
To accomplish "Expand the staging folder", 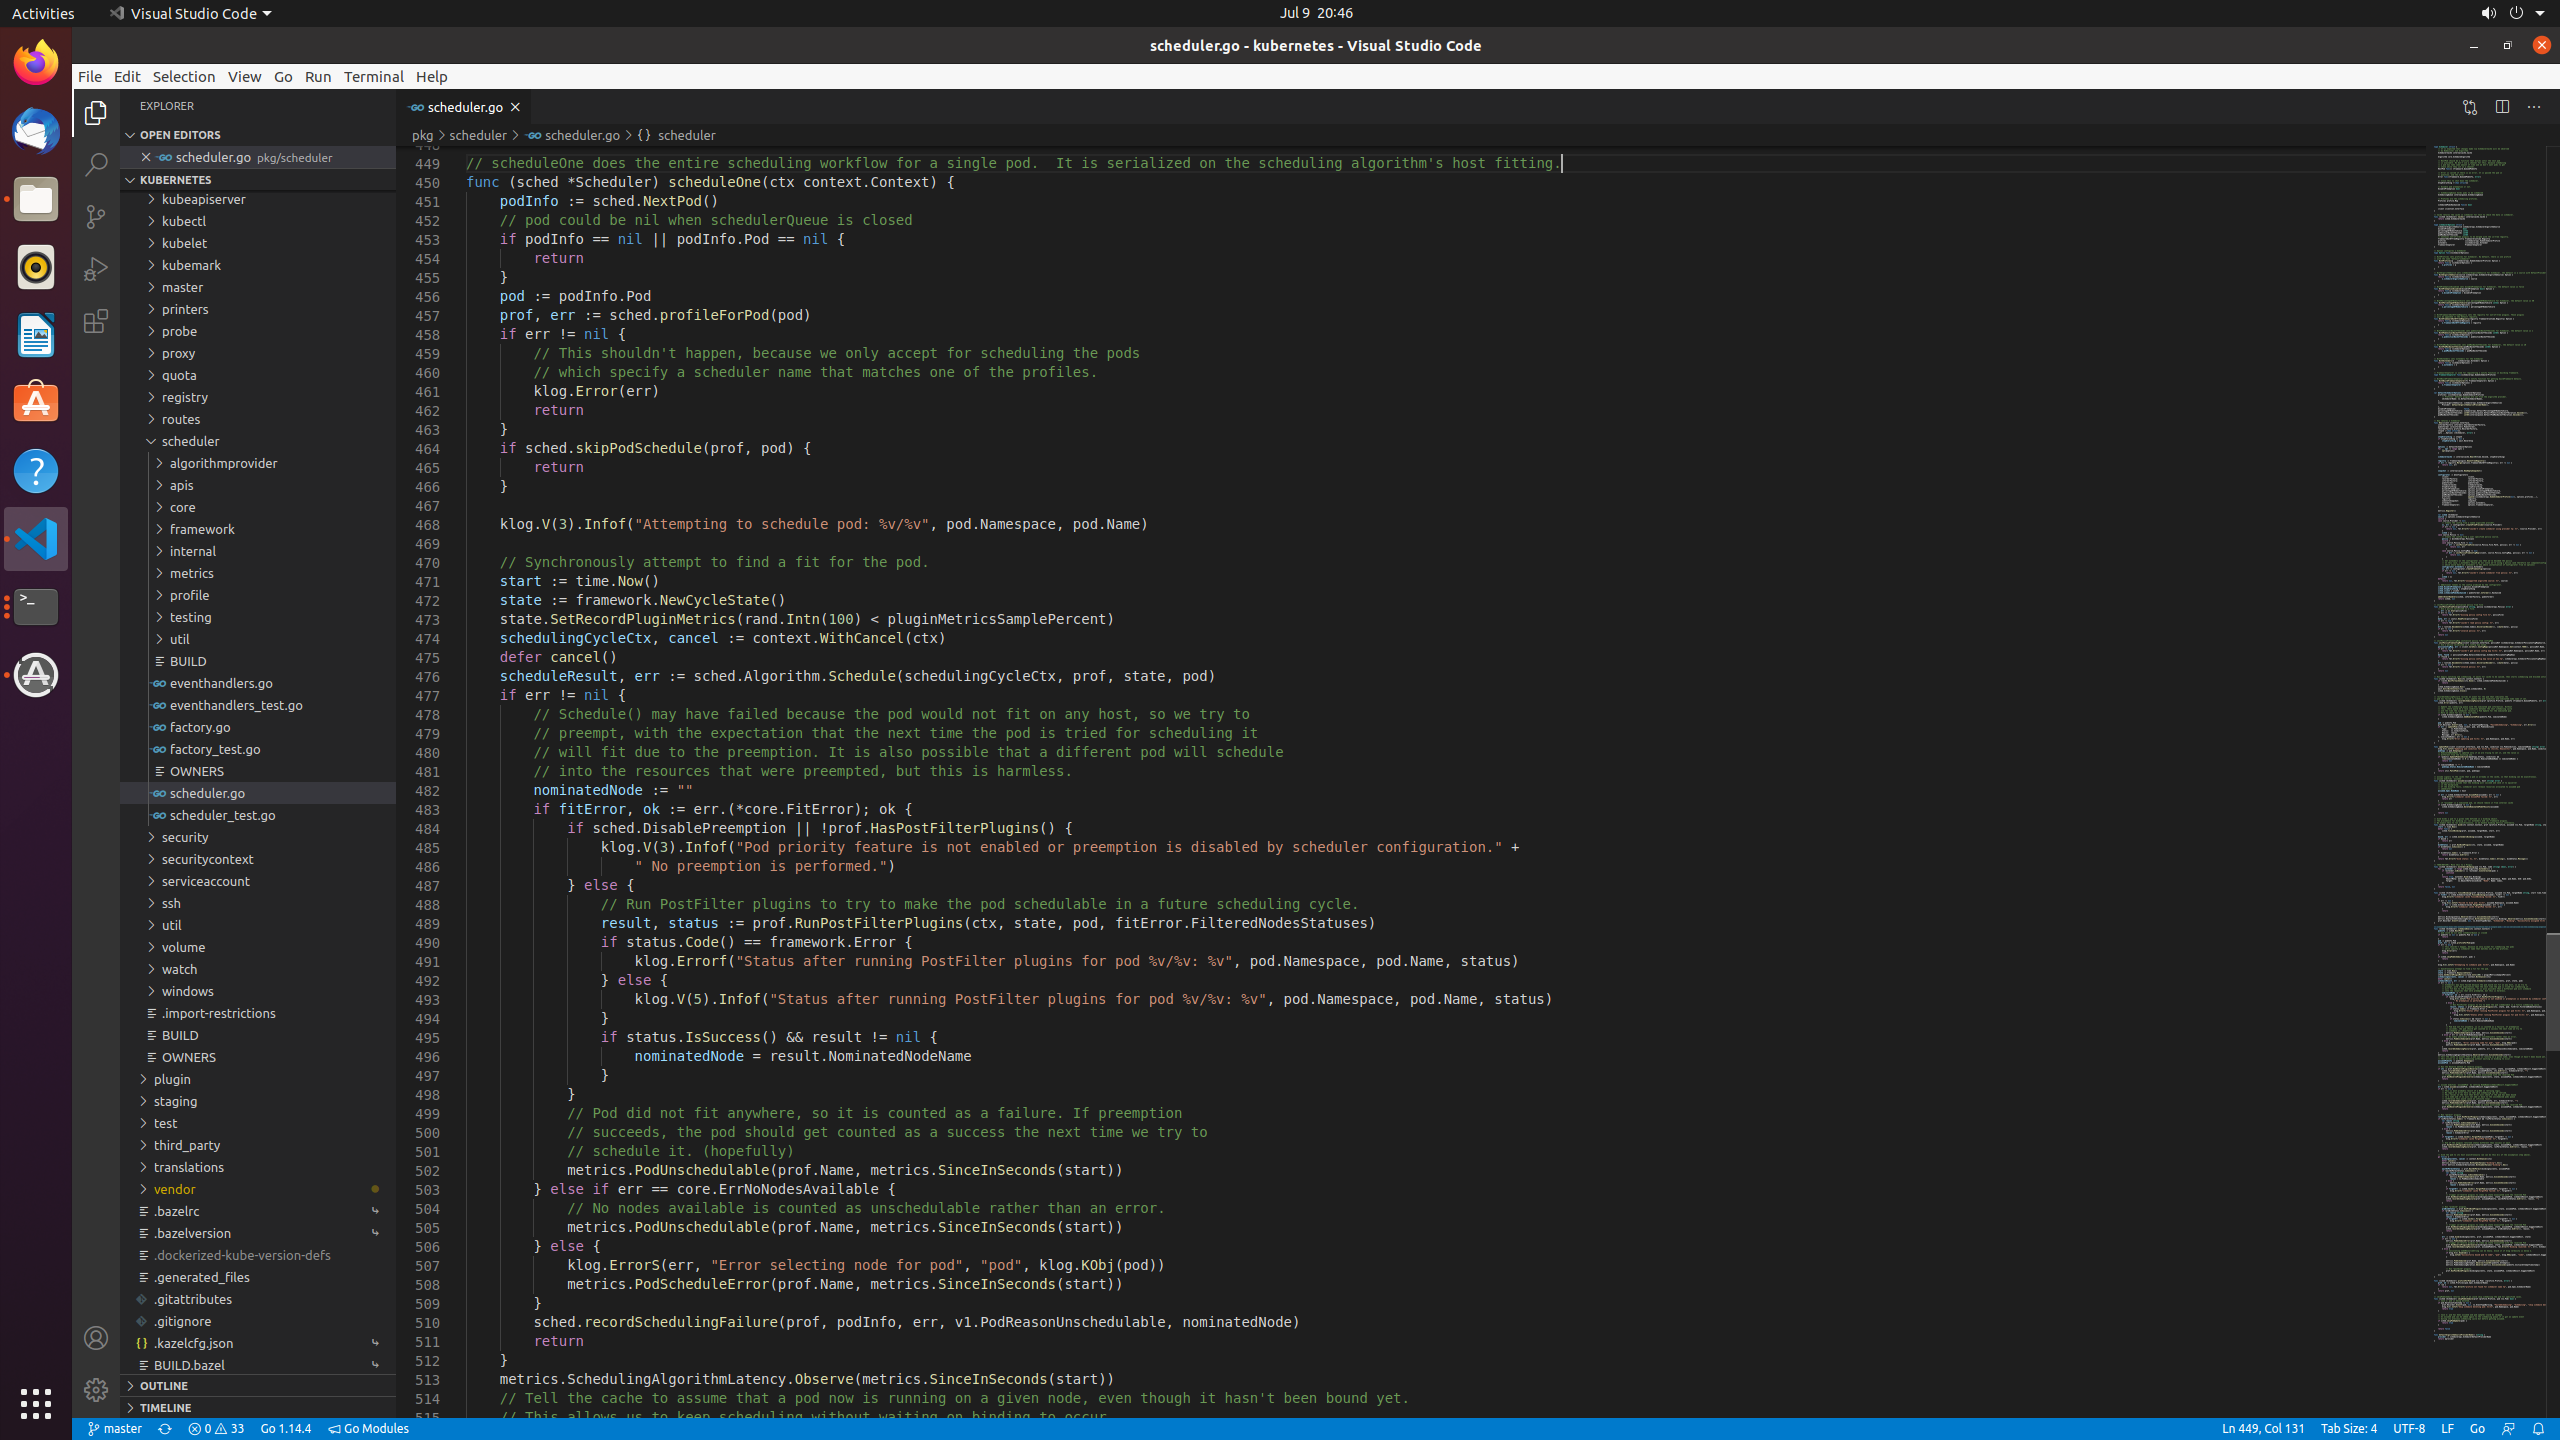I will [258, 1101].
